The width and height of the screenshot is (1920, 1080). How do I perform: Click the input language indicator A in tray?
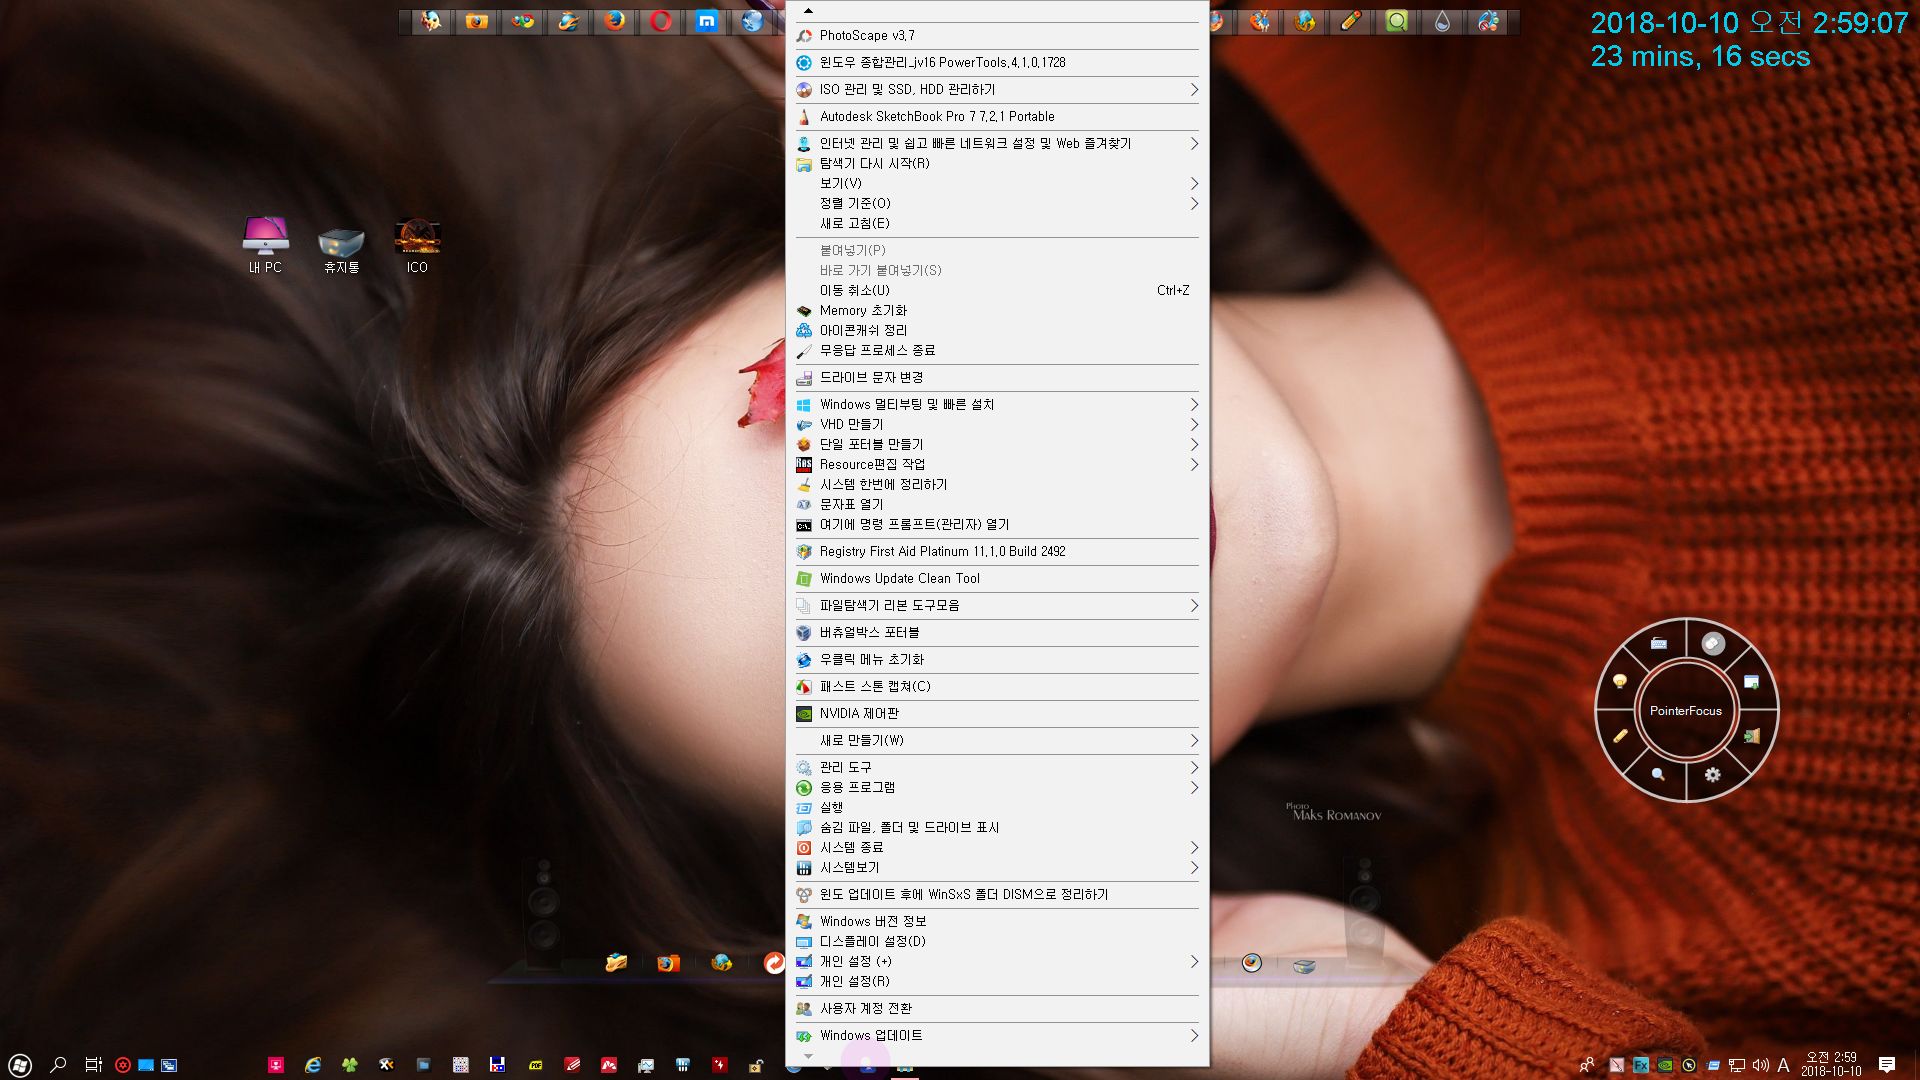coord(1783,1065)
